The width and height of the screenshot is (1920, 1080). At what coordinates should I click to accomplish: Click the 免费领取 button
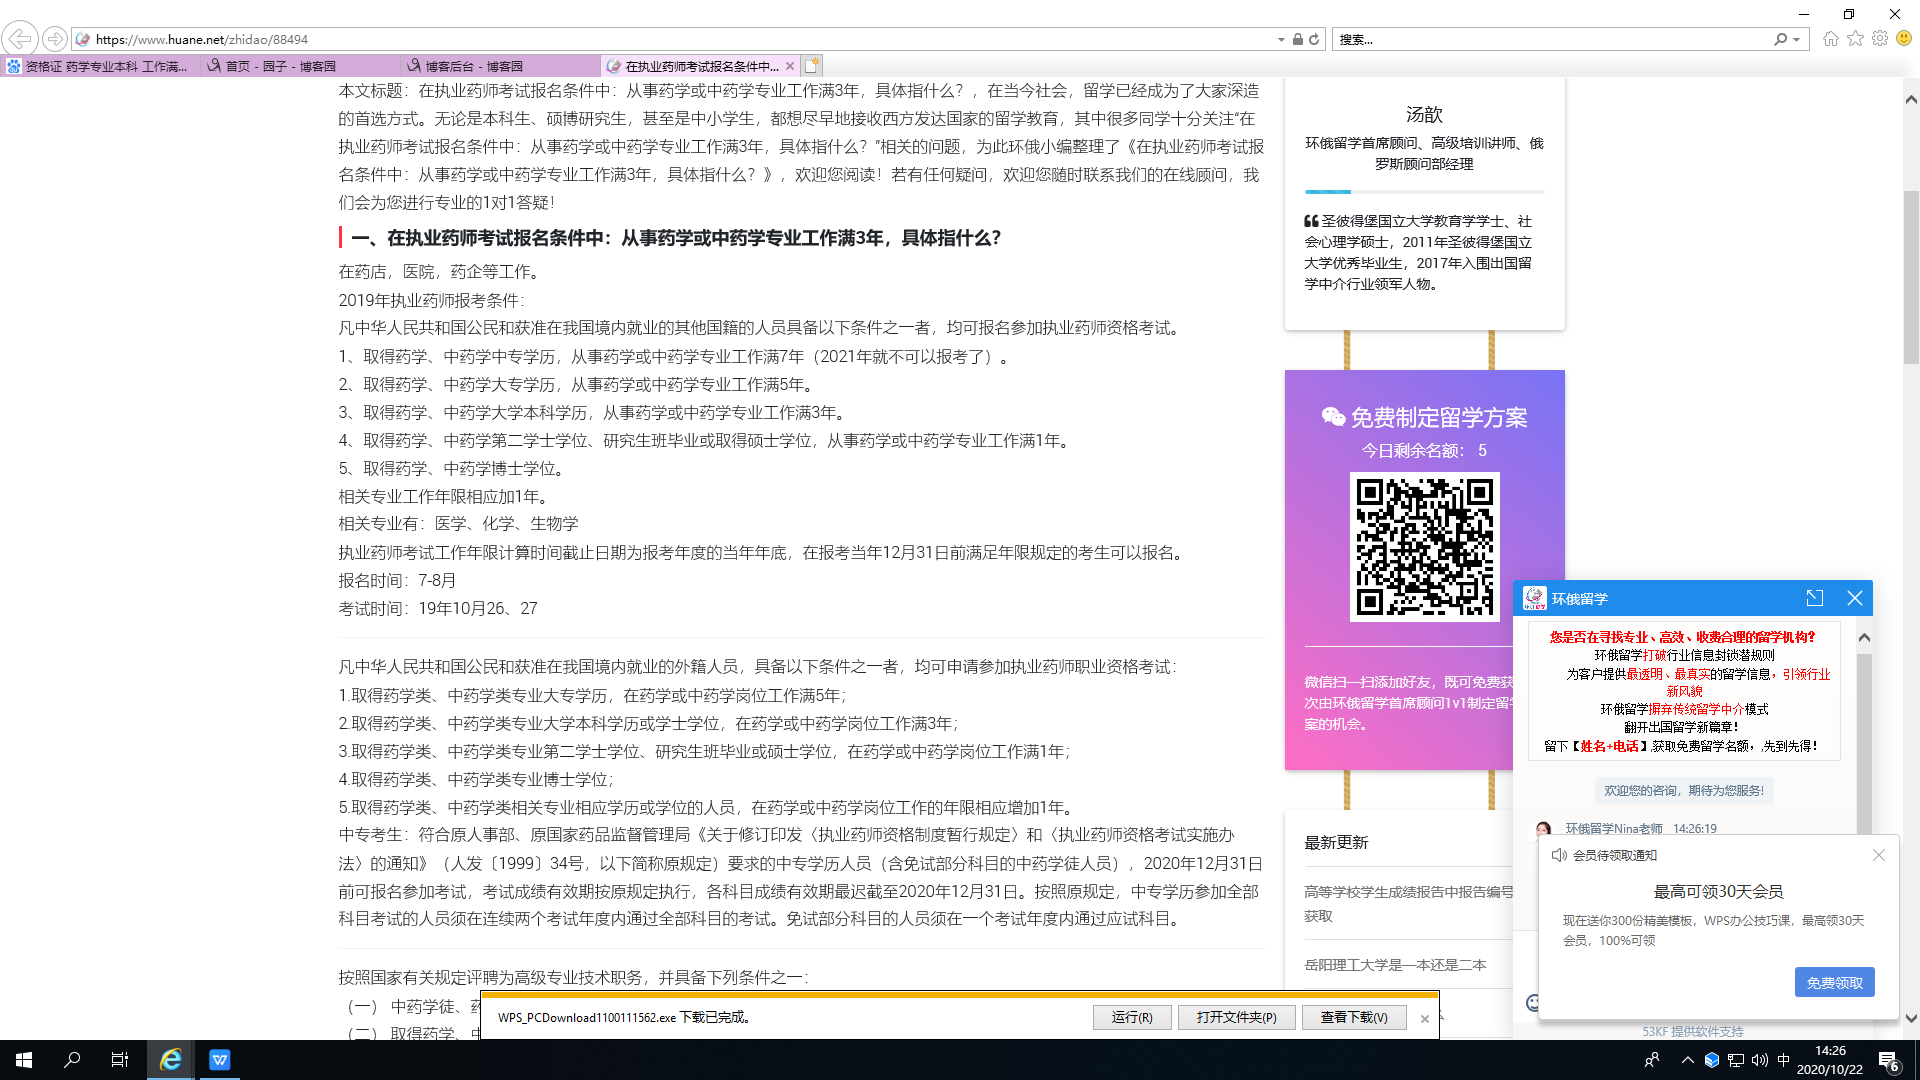point(1834,982)
